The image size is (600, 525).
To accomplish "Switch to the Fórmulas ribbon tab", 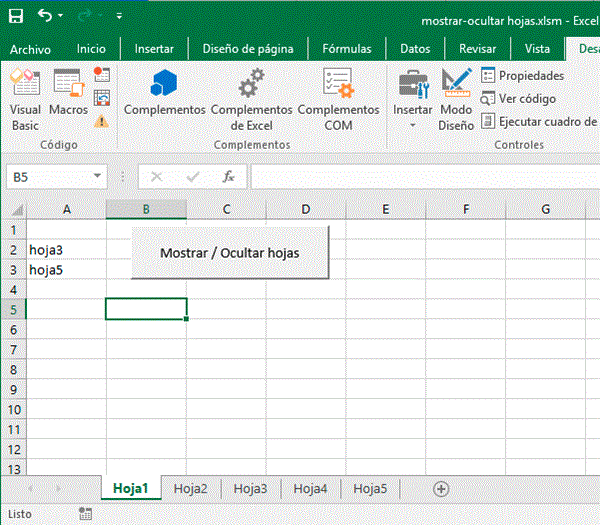I will pos(346,48).
